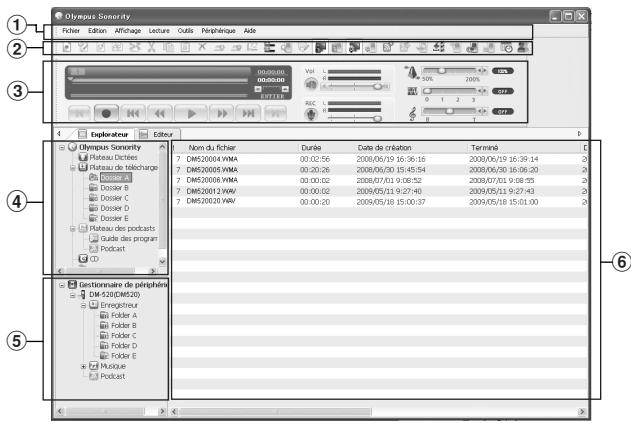
Task: Open the Affichage menu
Action: [128, 31]
